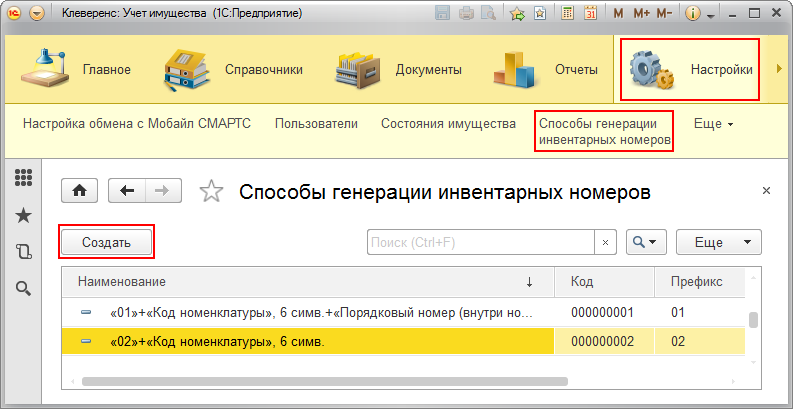Open the Отчеты section
Image resolution: width=793 pixels, height=409 pixels.
(545, 69)
